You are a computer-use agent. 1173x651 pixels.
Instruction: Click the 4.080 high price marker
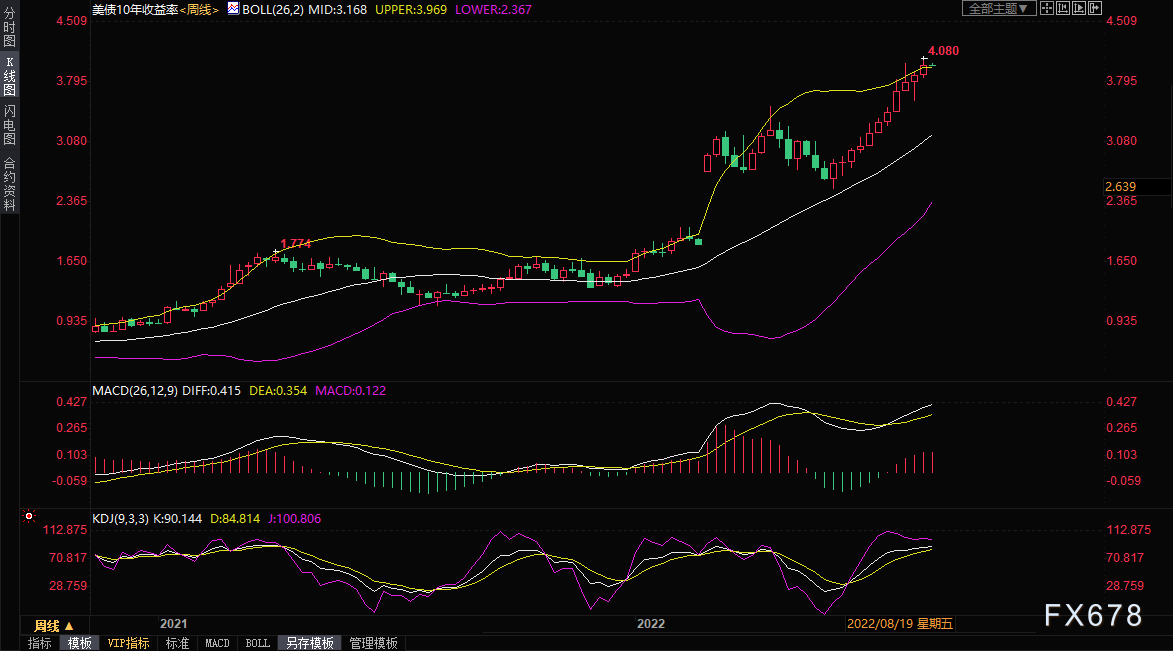click(943, 51)
